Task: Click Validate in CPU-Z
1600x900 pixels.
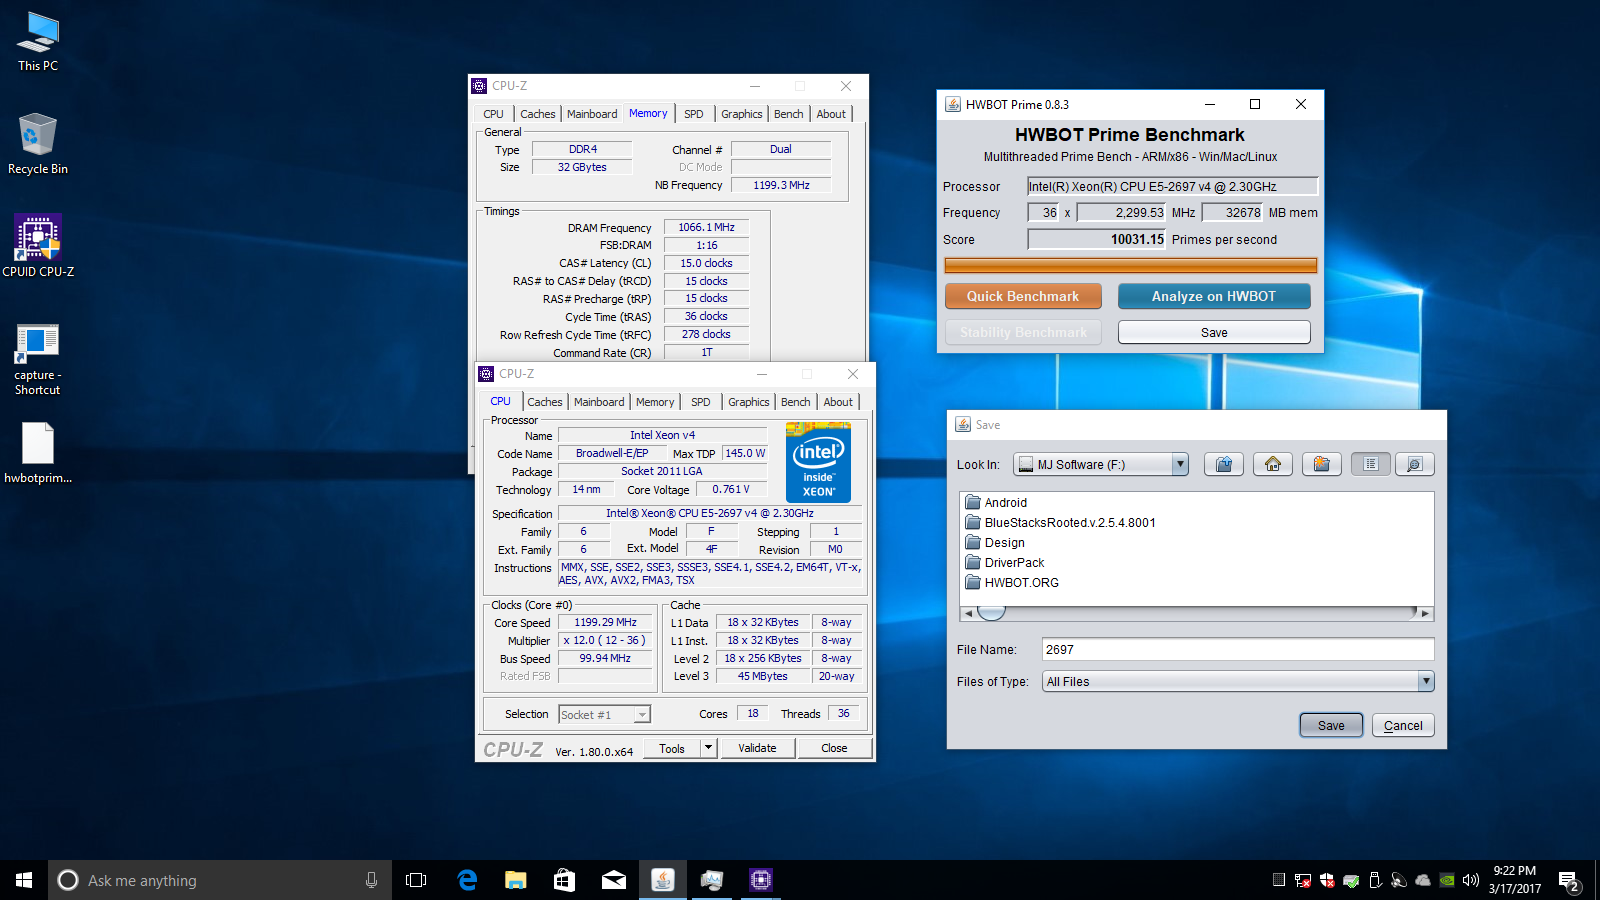Action: click(x=757, y=748)
